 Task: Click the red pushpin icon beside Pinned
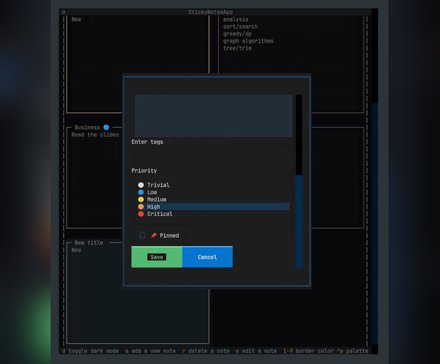pyautogui.click(x=154, y=236)
